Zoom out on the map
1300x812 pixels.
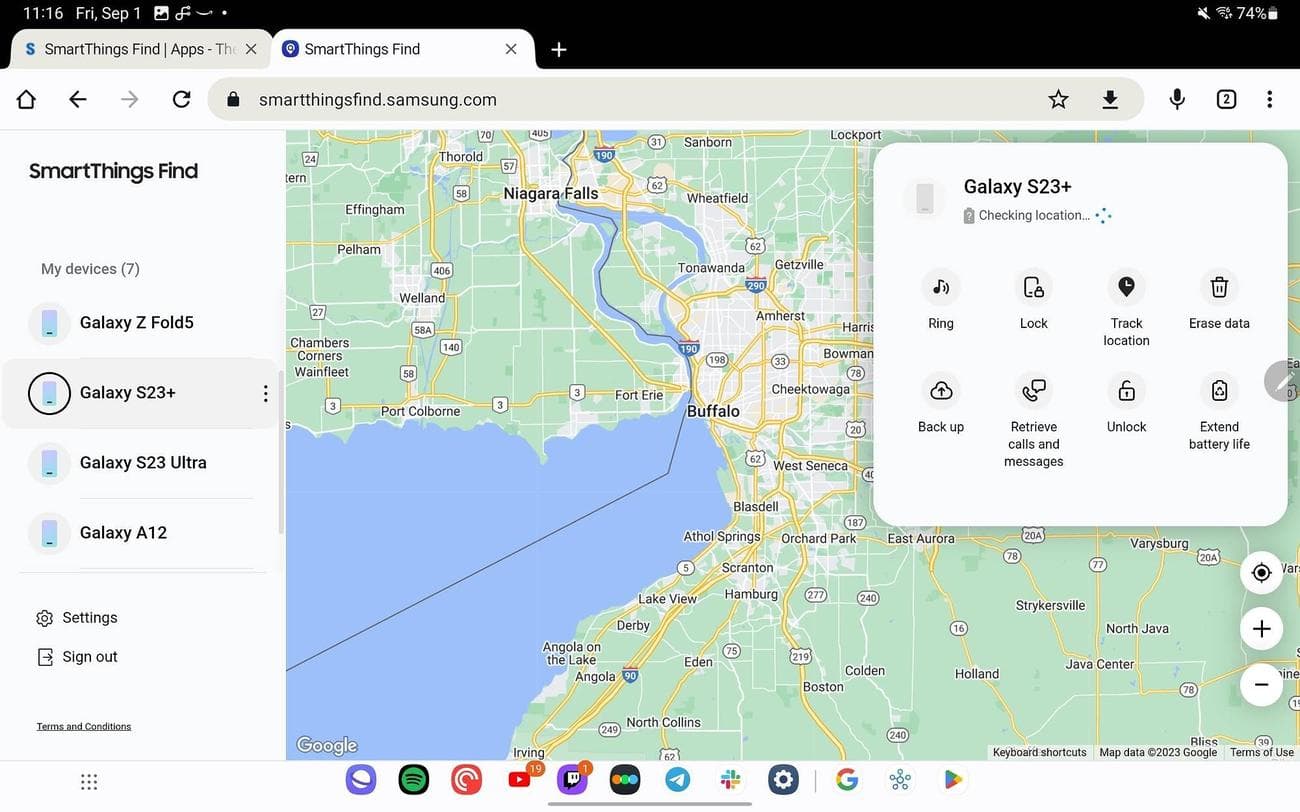[x=1261, y=685]
